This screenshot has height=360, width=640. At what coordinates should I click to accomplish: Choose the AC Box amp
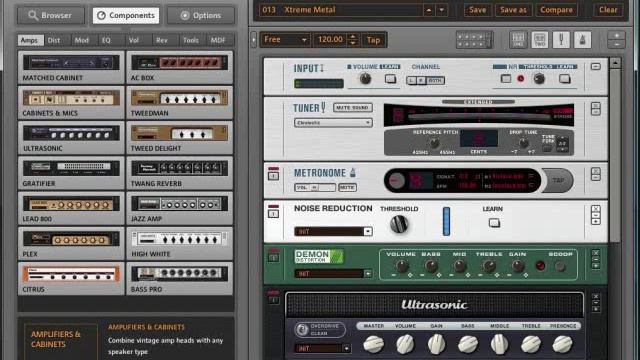180,68
